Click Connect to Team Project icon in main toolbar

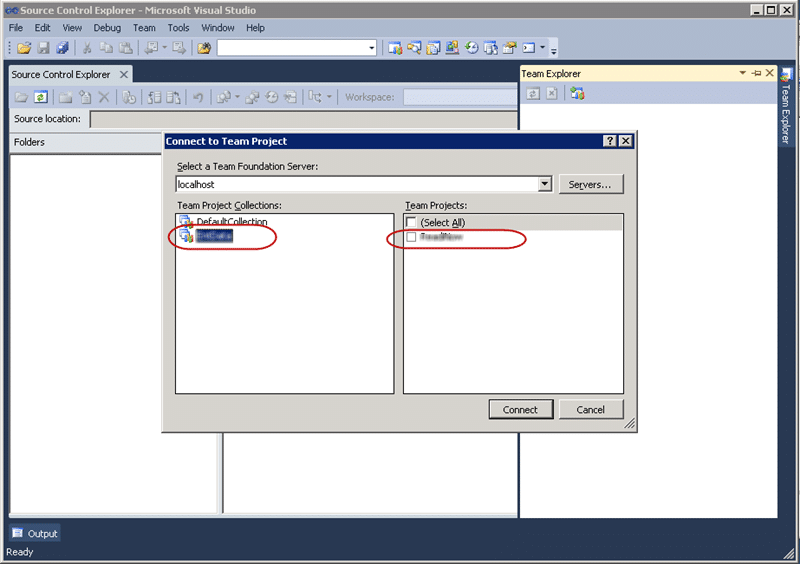(394, 48)
